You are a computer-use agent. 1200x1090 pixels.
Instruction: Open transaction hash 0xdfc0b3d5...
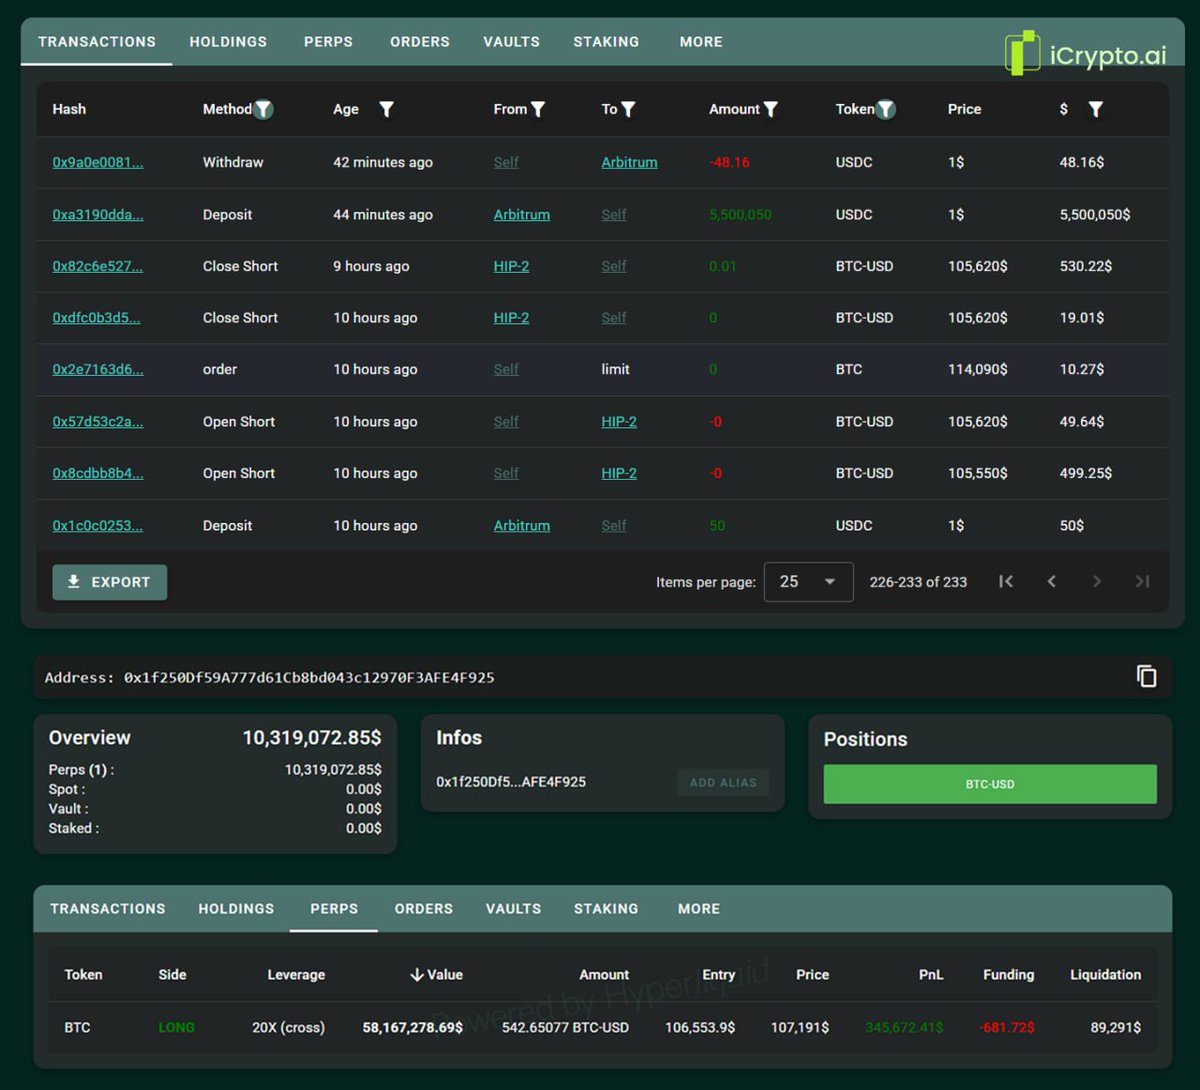[x=96, y=318]
